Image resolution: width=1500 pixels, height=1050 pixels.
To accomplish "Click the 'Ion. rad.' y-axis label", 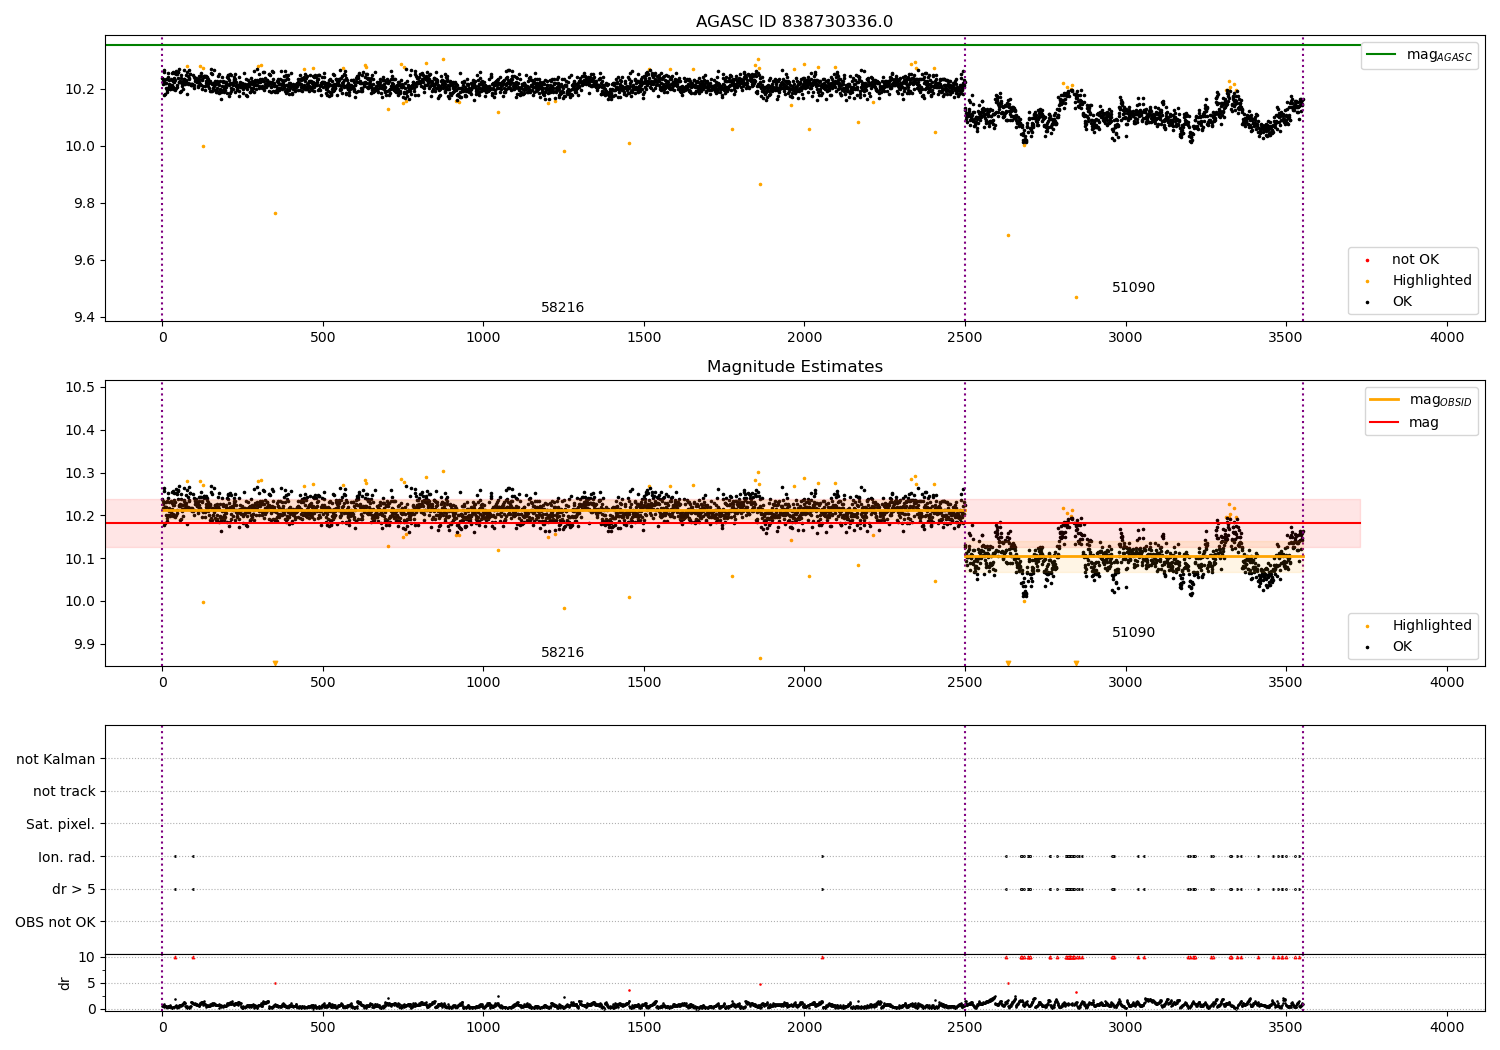I will (66, 857).
